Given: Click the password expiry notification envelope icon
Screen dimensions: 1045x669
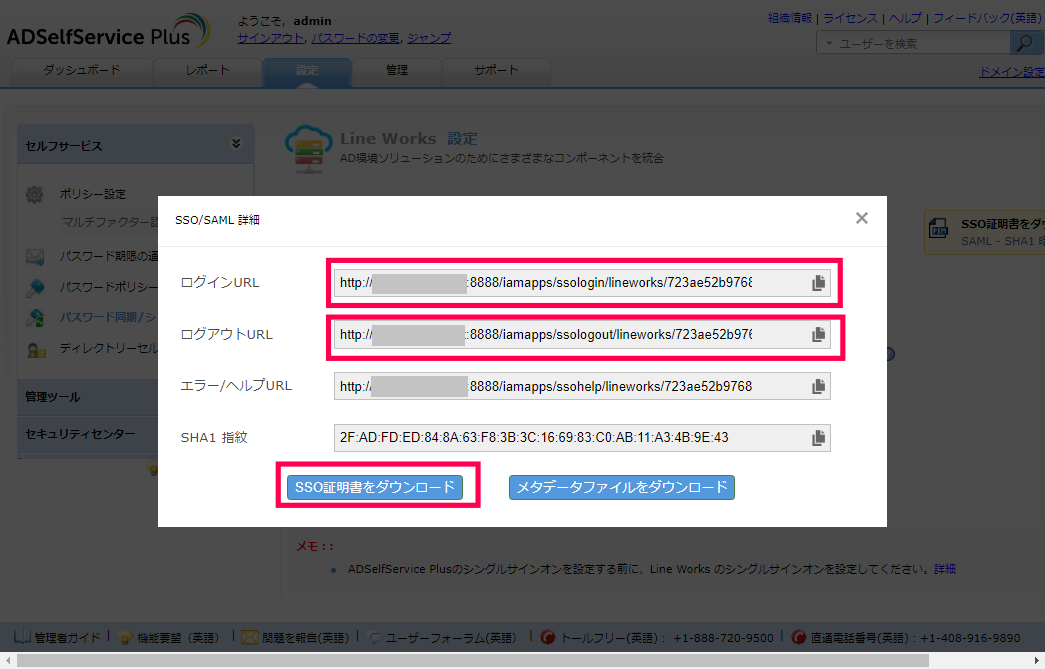Looking at the screenshot, I should click(x=35, y=257).
